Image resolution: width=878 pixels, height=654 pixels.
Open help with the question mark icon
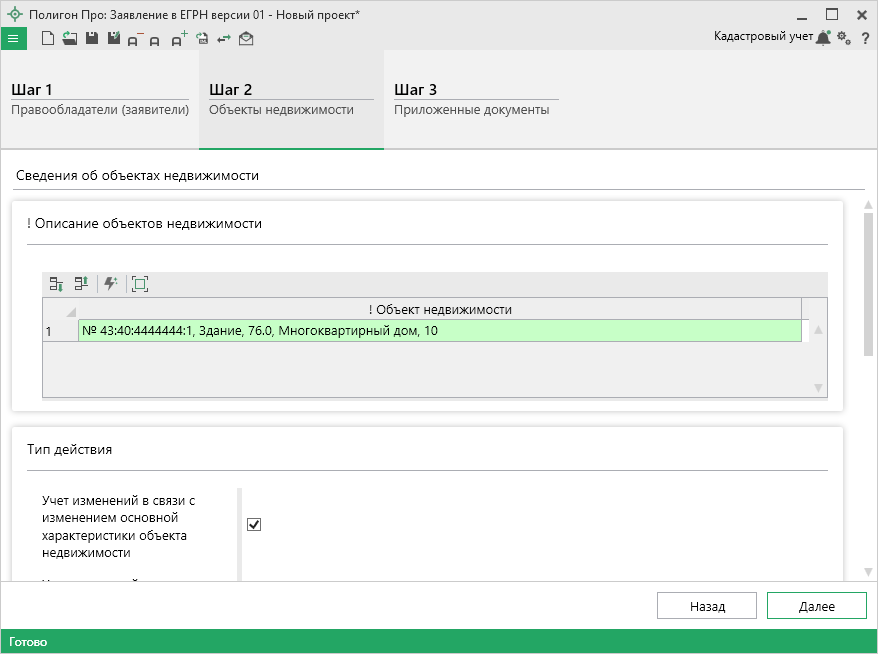click(865, 38)
